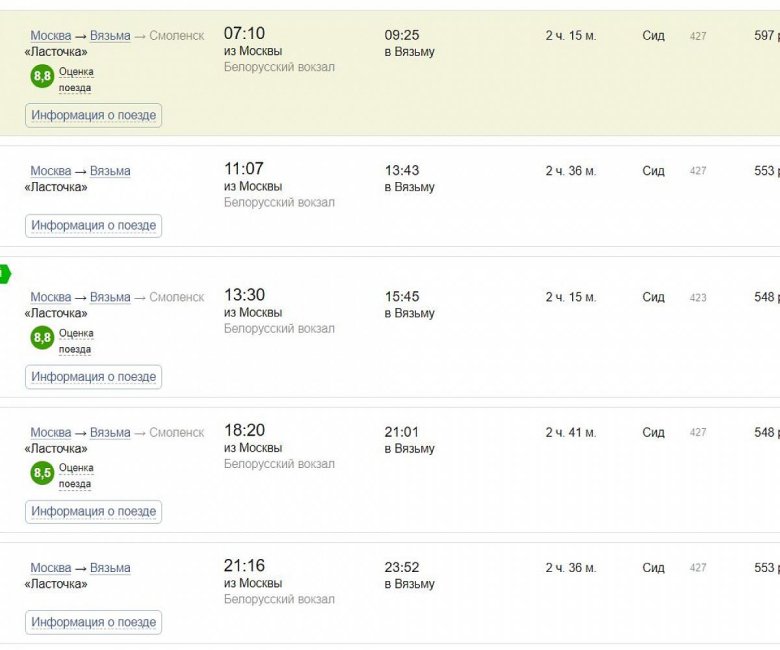
Task: Open 'Оценка поезда' link for the 13:30 train
Action: (x=75, y=341)
